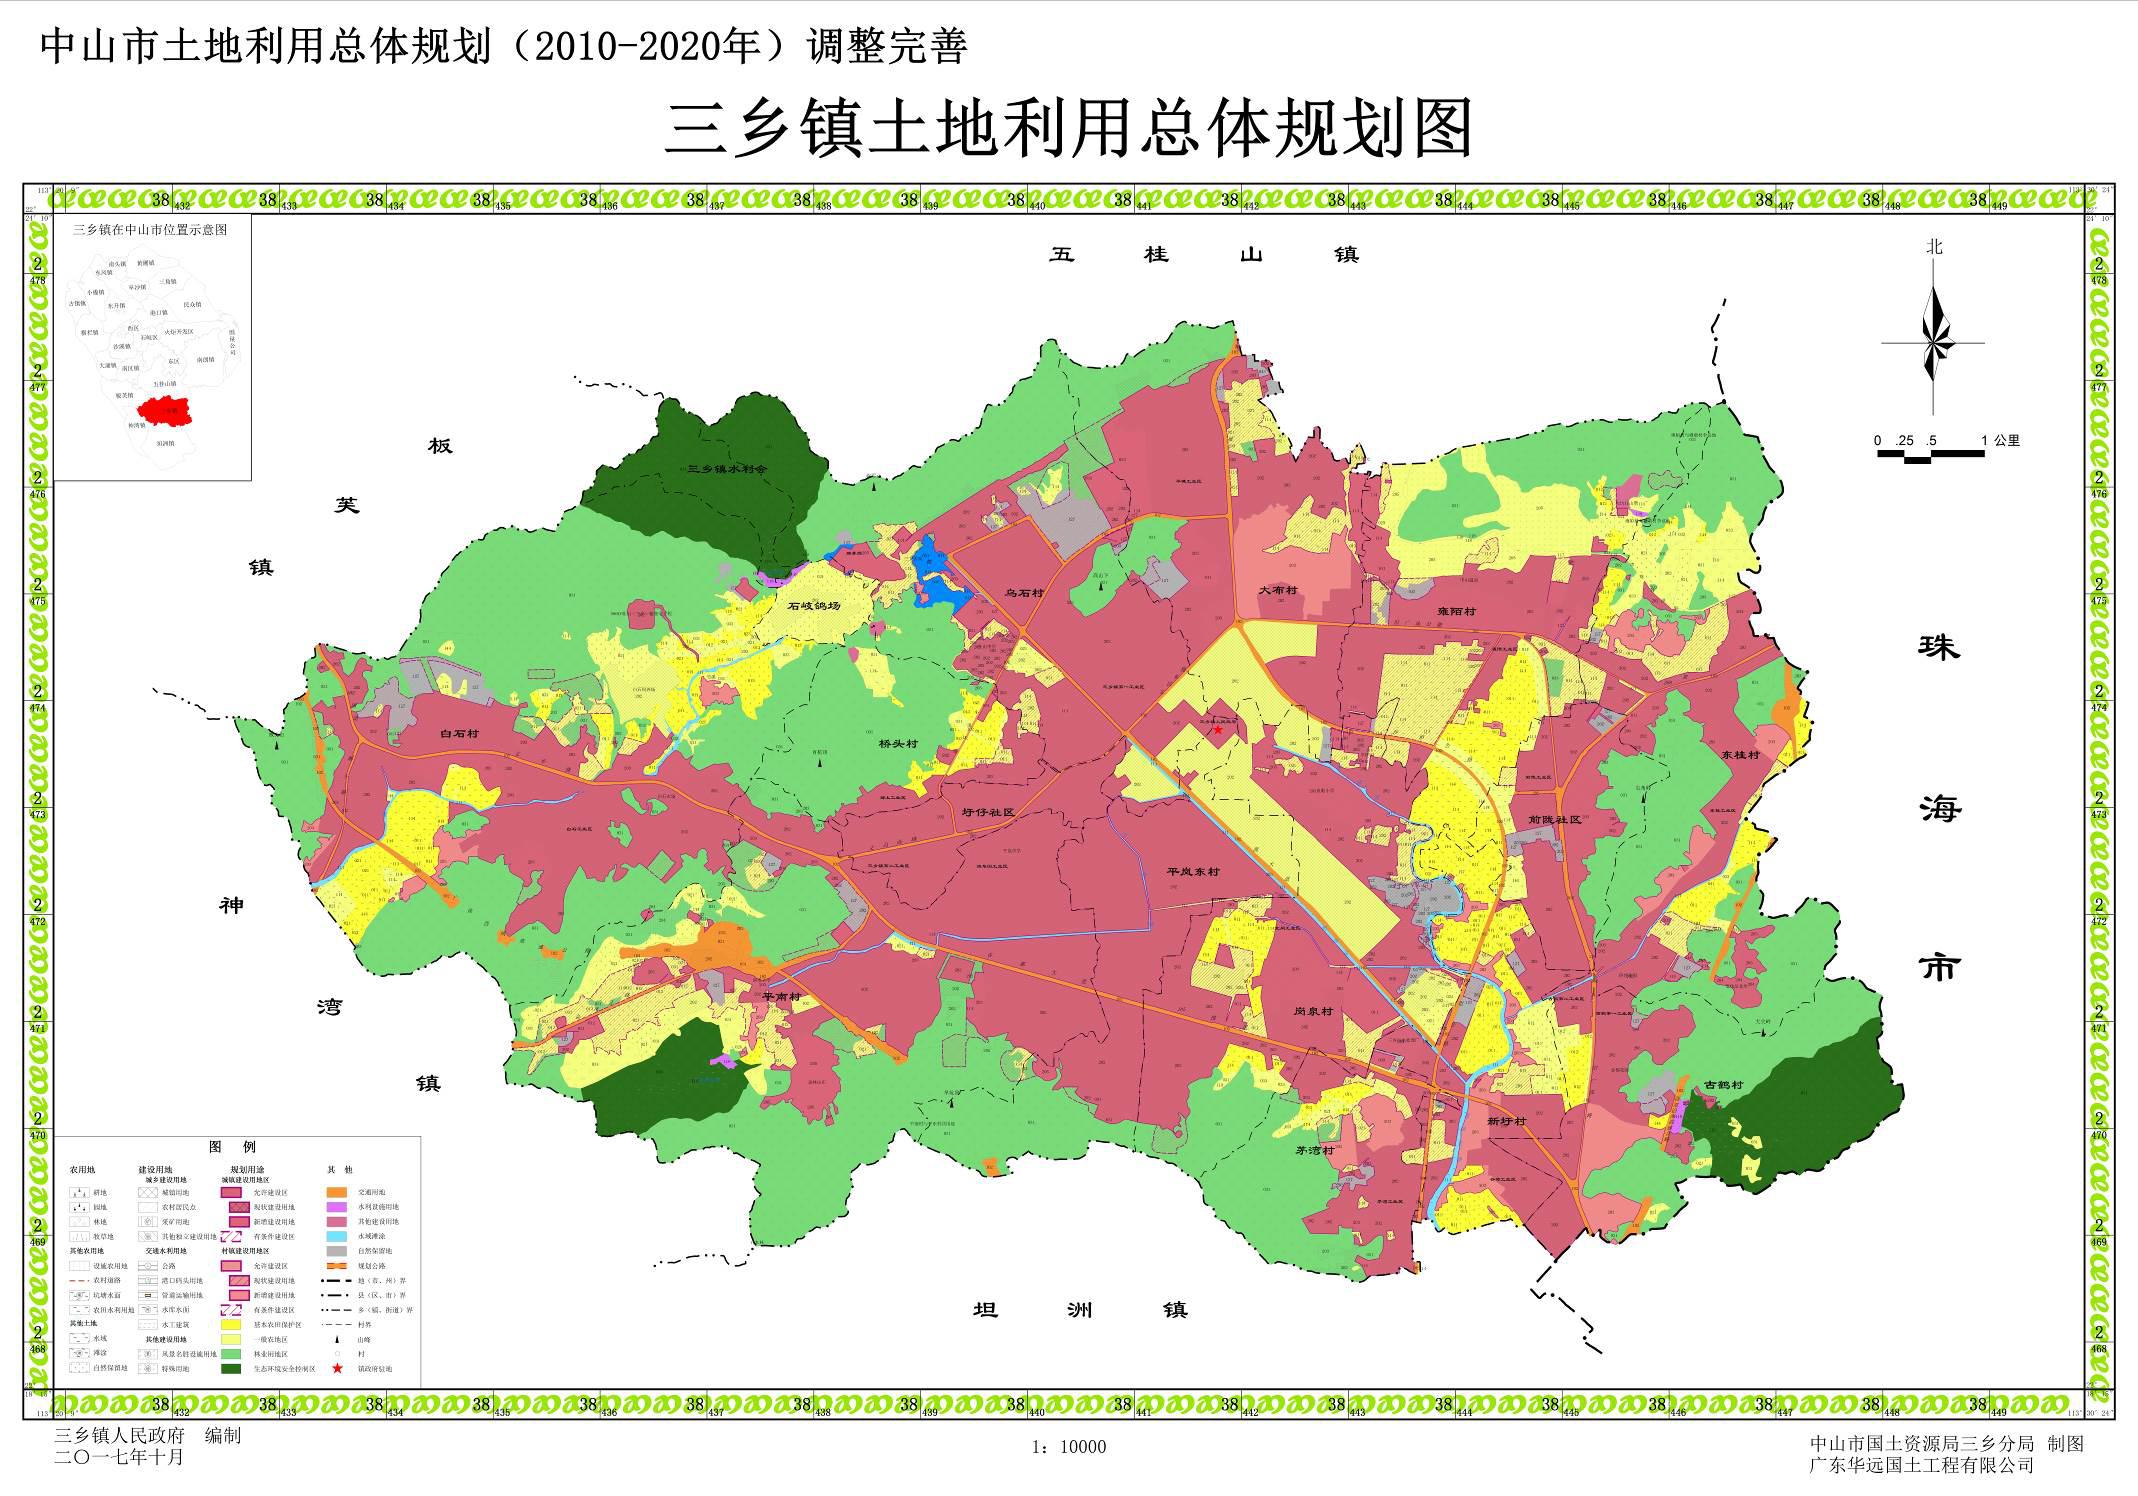The height and width of the screenshot is (1496, 2138).
Task: Click the orange 交通用地 legend swatch
Action: point(337,1192)
